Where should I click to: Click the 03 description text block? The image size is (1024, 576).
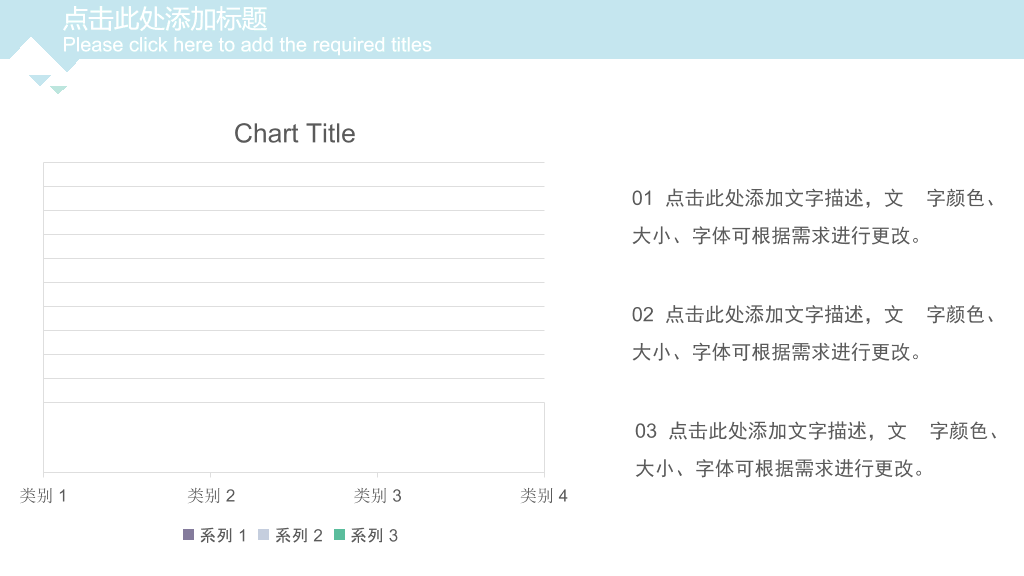[x=816, y=449]
